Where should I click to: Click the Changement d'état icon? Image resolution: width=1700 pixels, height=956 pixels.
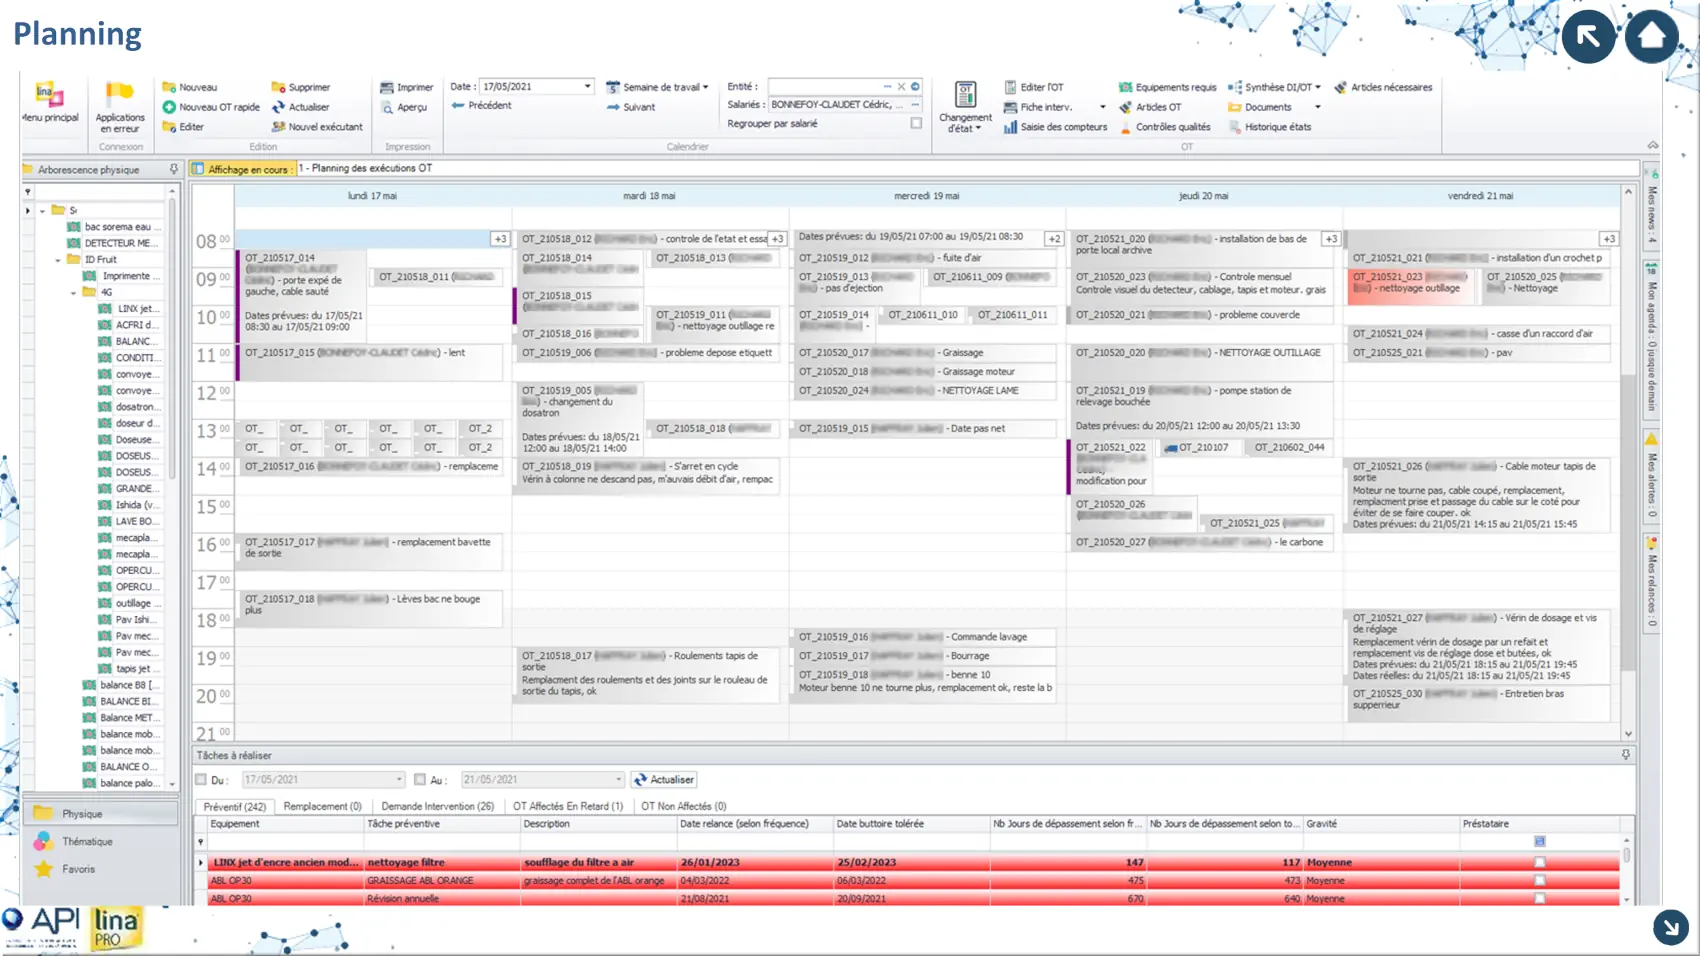point(965,96)
